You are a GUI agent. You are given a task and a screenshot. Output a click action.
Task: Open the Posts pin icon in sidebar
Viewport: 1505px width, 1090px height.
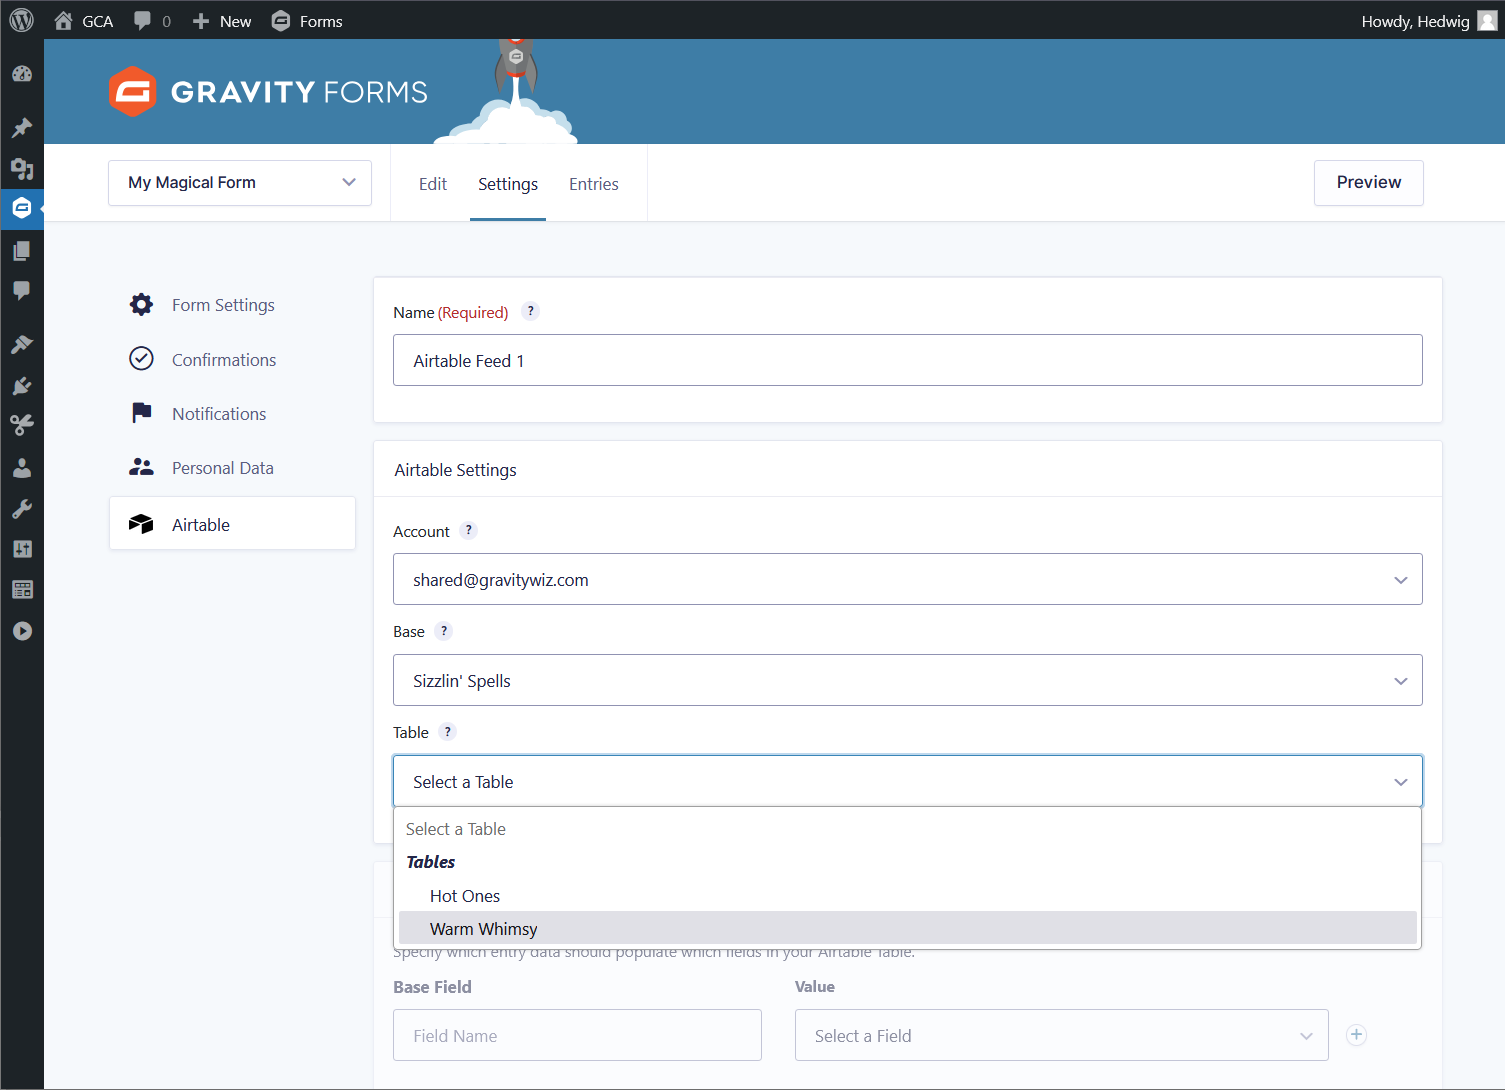coord(22,128)
